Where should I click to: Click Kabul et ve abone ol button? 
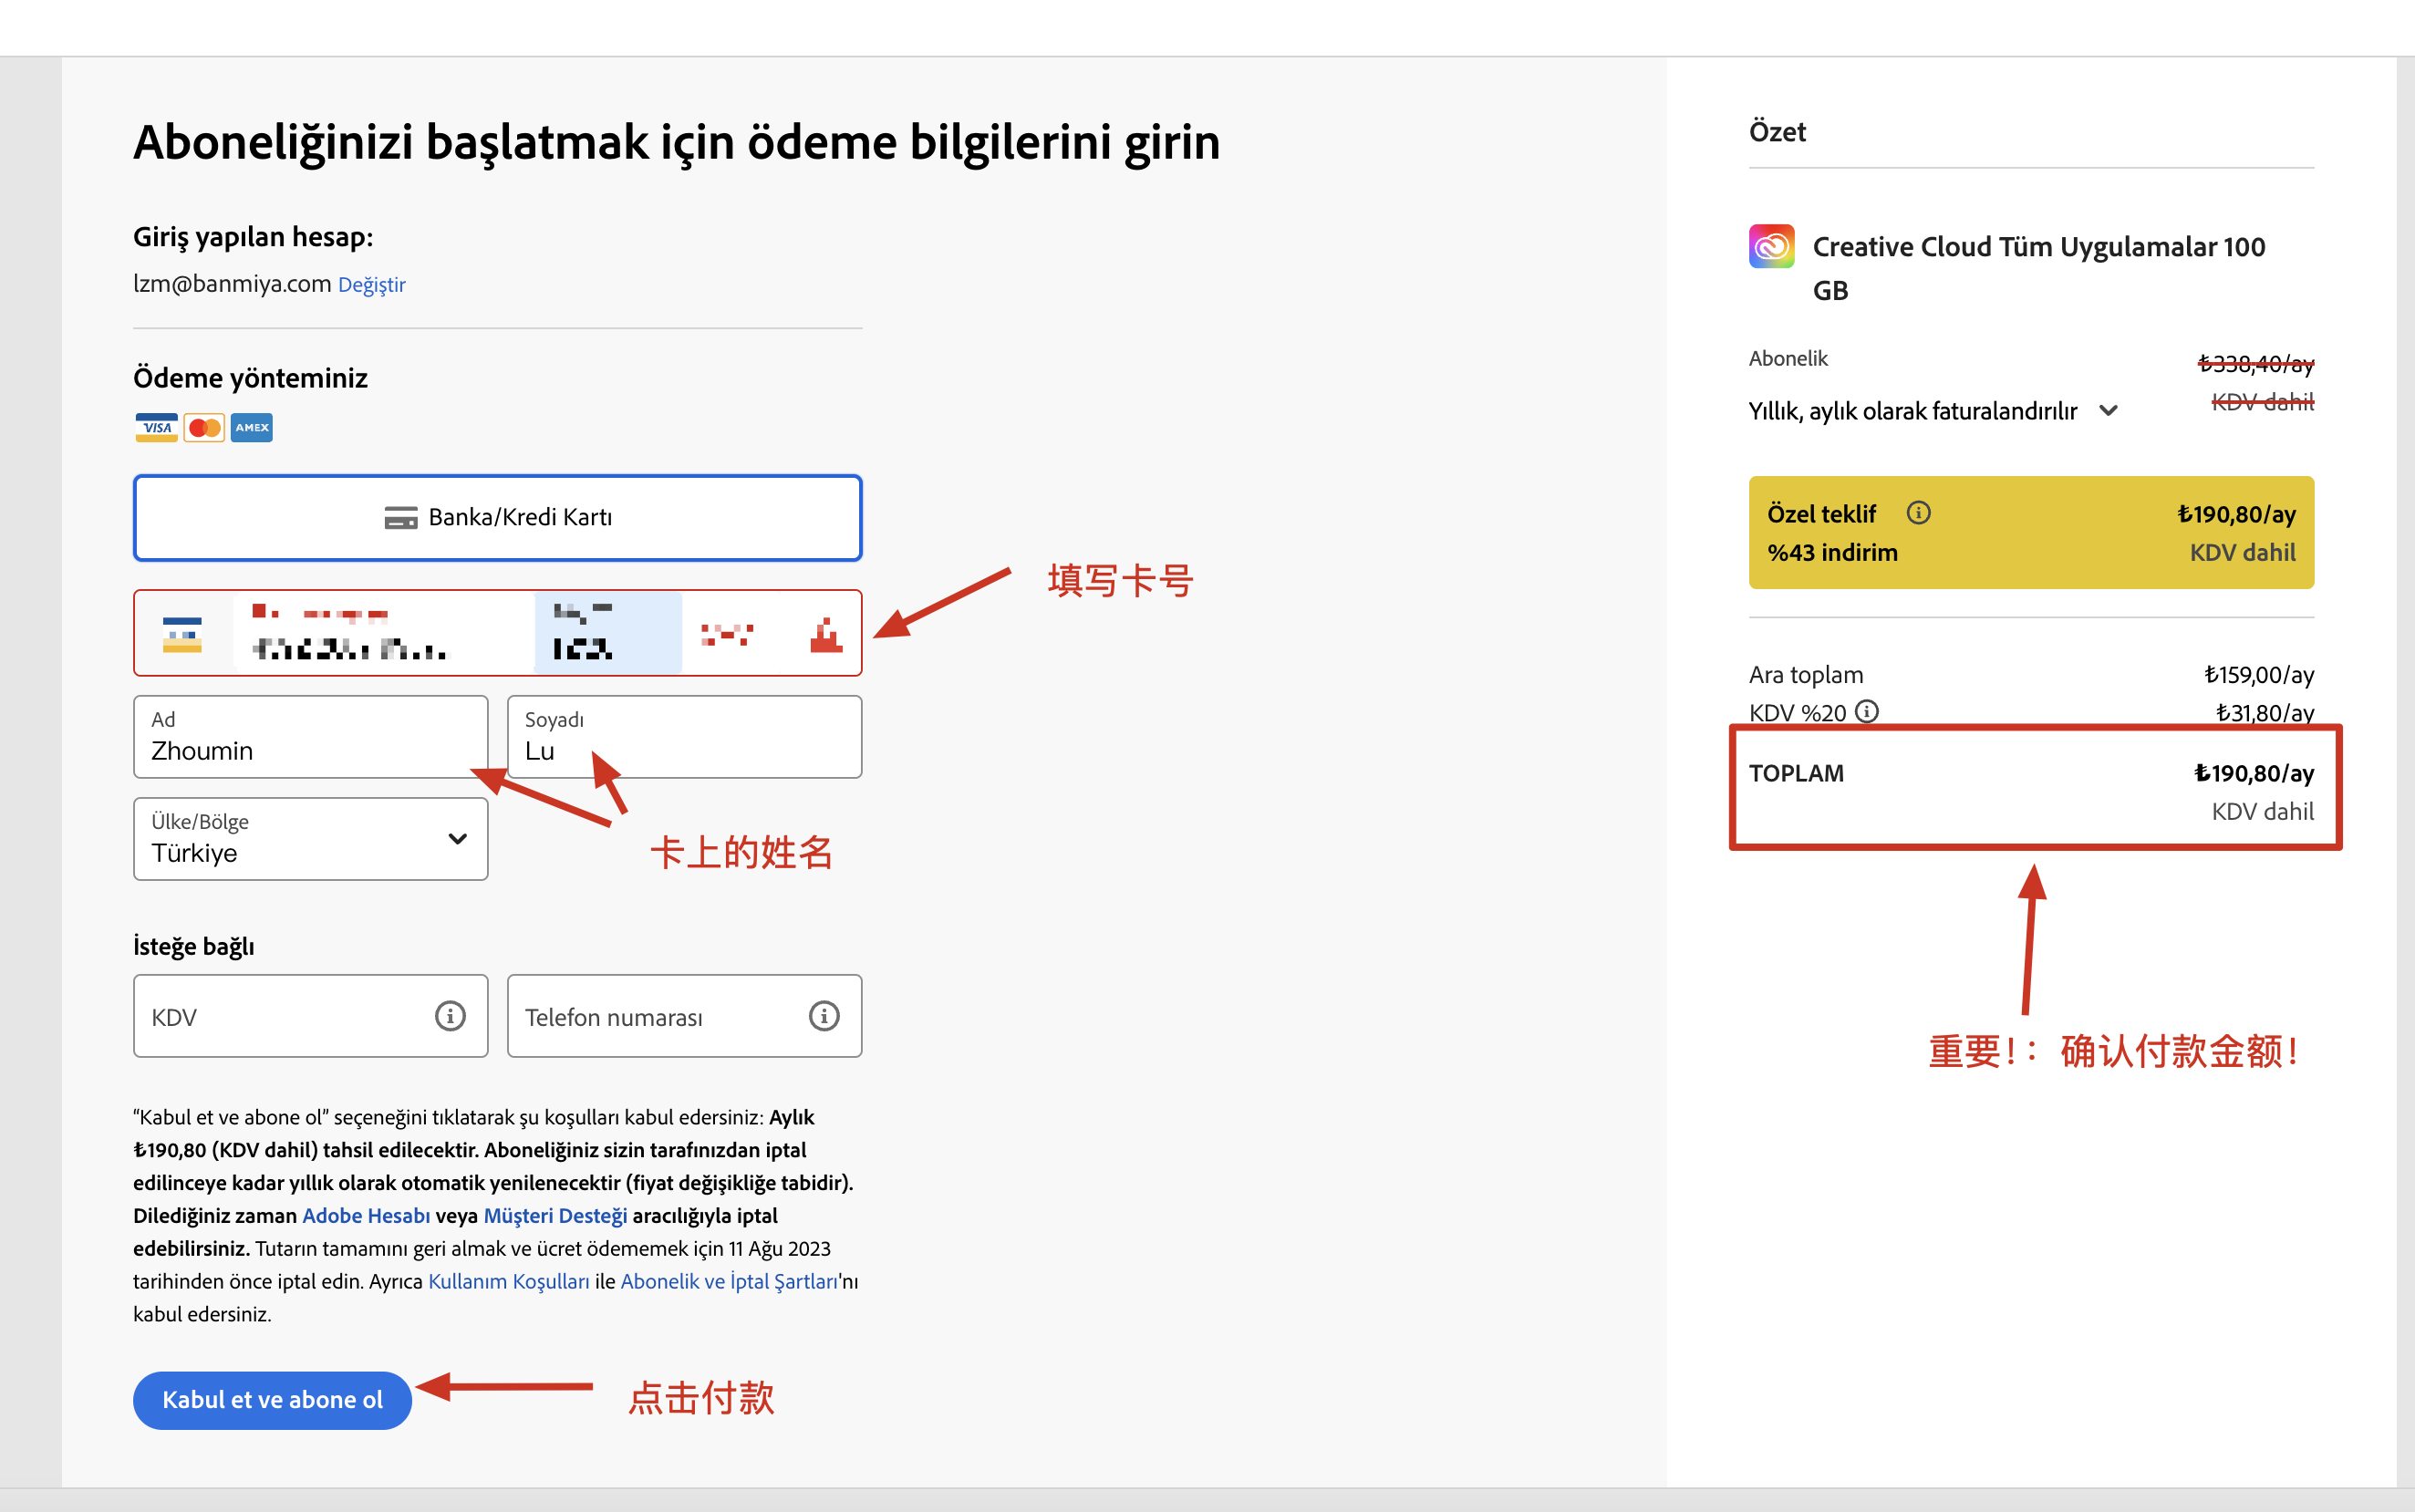pyautogui.click(x=272, y=1400)
